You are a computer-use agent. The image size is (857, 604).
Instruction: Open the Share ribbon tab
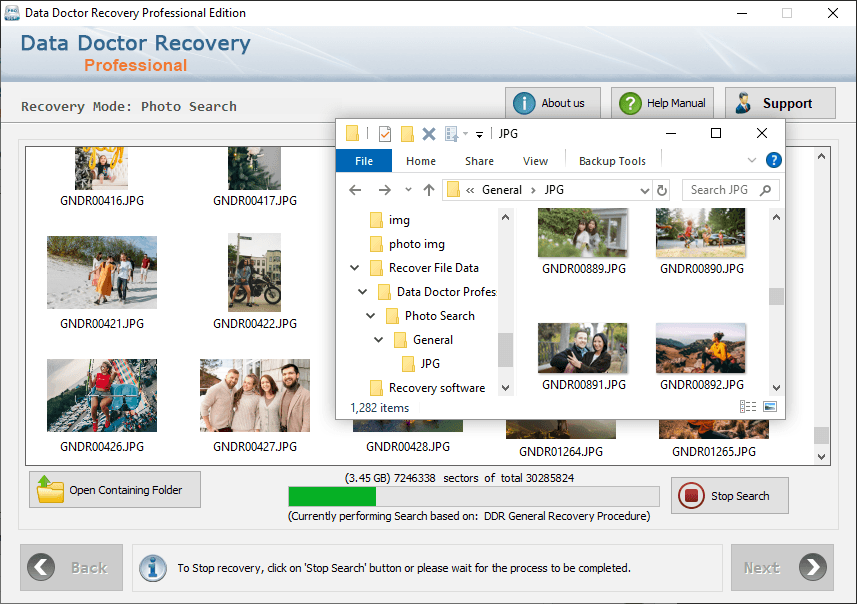tap(479, 161)
